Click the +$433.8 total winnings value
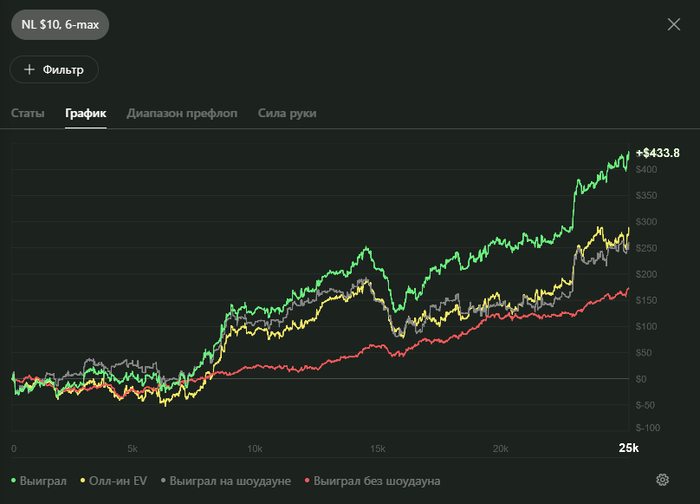This screenshot has width=700, height=504. click(x=658, y=153)
